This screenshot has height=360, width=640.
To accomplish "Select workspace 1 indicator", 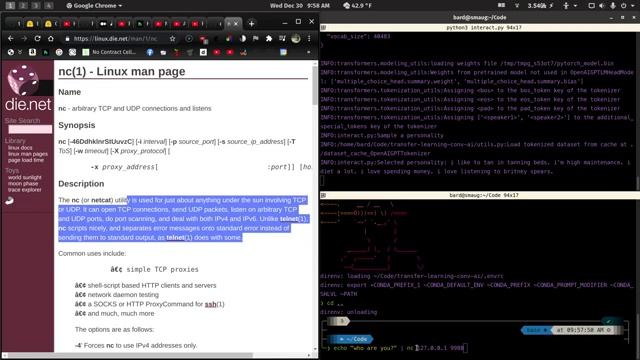I will (11, 5).
